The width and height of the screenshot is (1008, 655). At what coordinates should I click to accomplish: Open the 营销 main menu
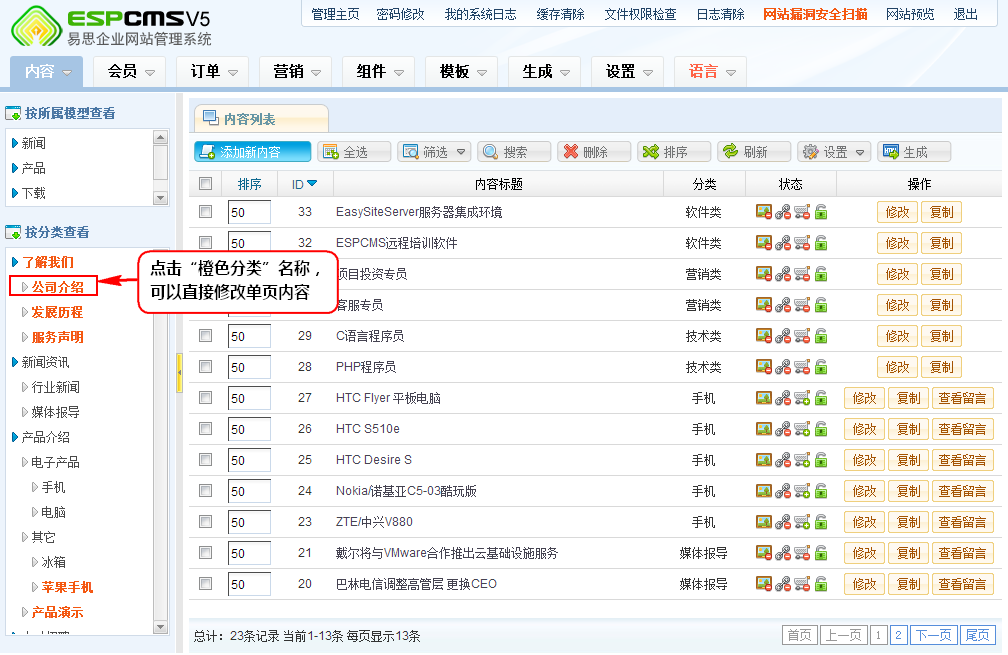coord(296,71)
